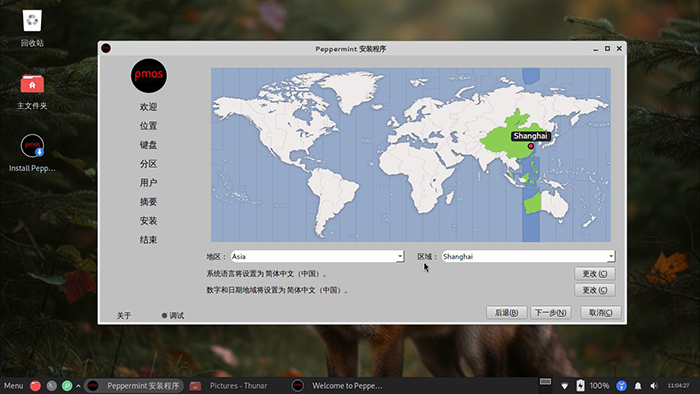The image size is (700, 394).
Task: Click Africa on the timezone map
Action: tap(416, 174)
